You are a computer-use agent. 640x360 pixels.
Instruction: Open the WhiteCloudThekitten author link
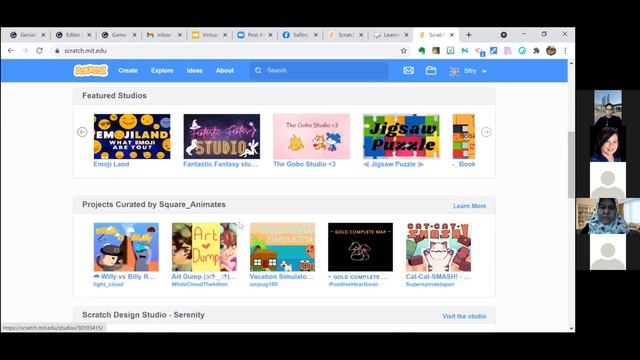click(x=199, y=284)
